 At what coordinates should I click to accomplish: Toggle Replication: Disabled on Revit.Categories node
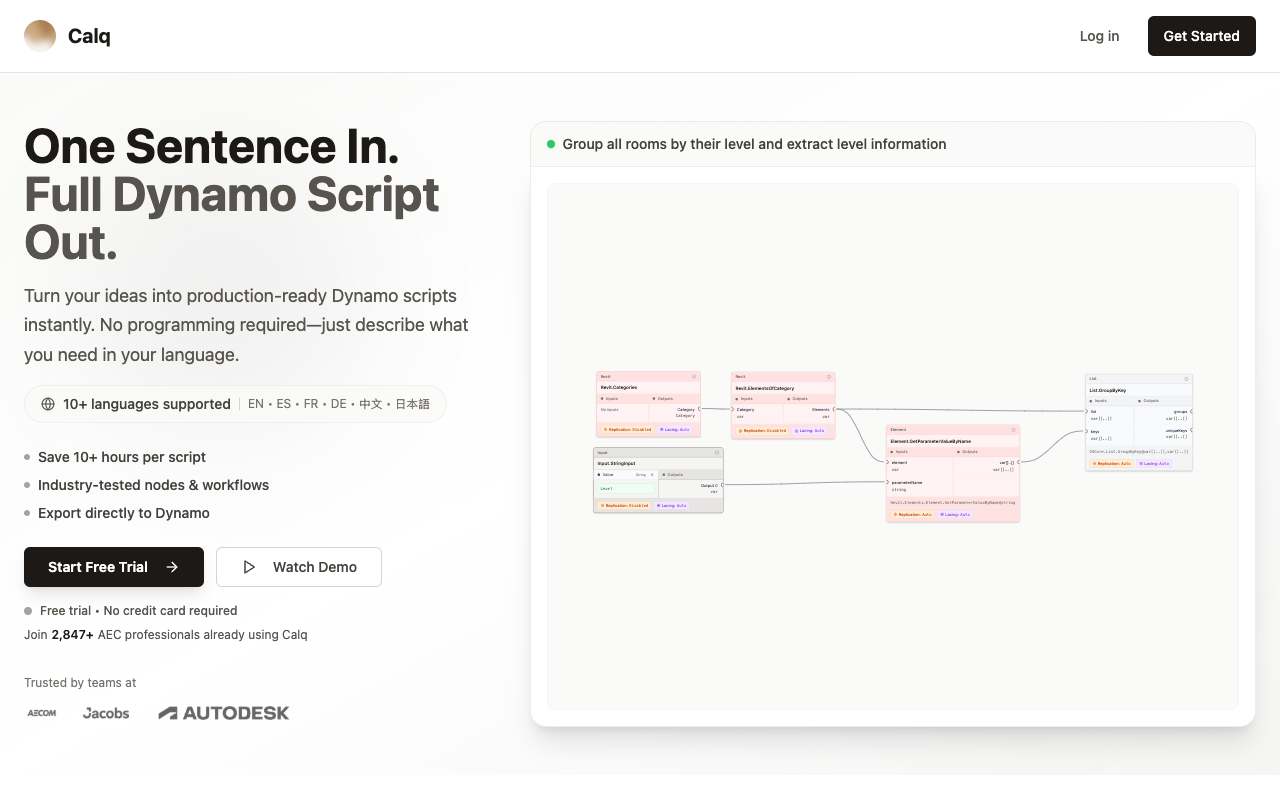pyautogui.click(x=628, y=430)
